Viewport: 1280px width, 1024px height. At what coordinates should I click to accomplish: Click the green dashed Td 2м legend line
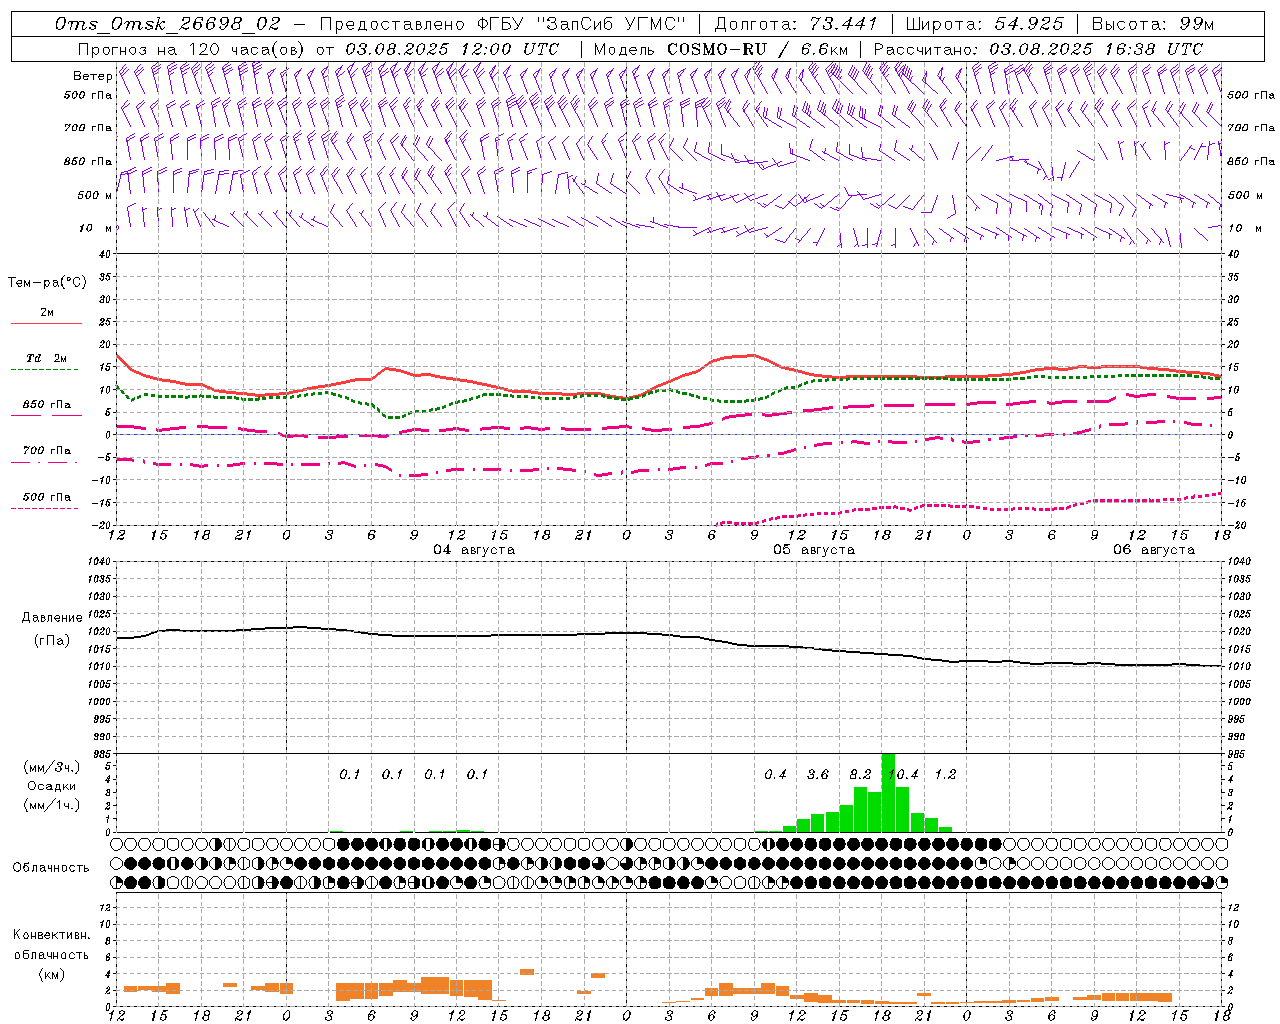click(x=46, y=369)
